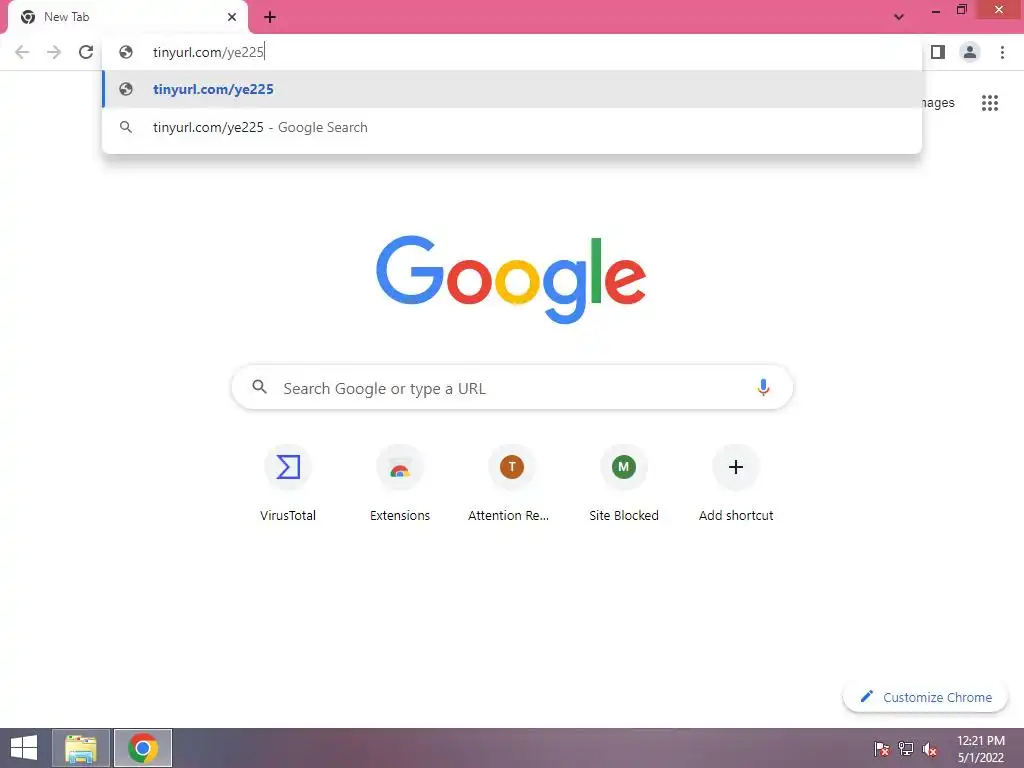The height and width of the screenshot is (768, 1024).
Task: Click the browser forward arrow
Action: pos(54,52)
